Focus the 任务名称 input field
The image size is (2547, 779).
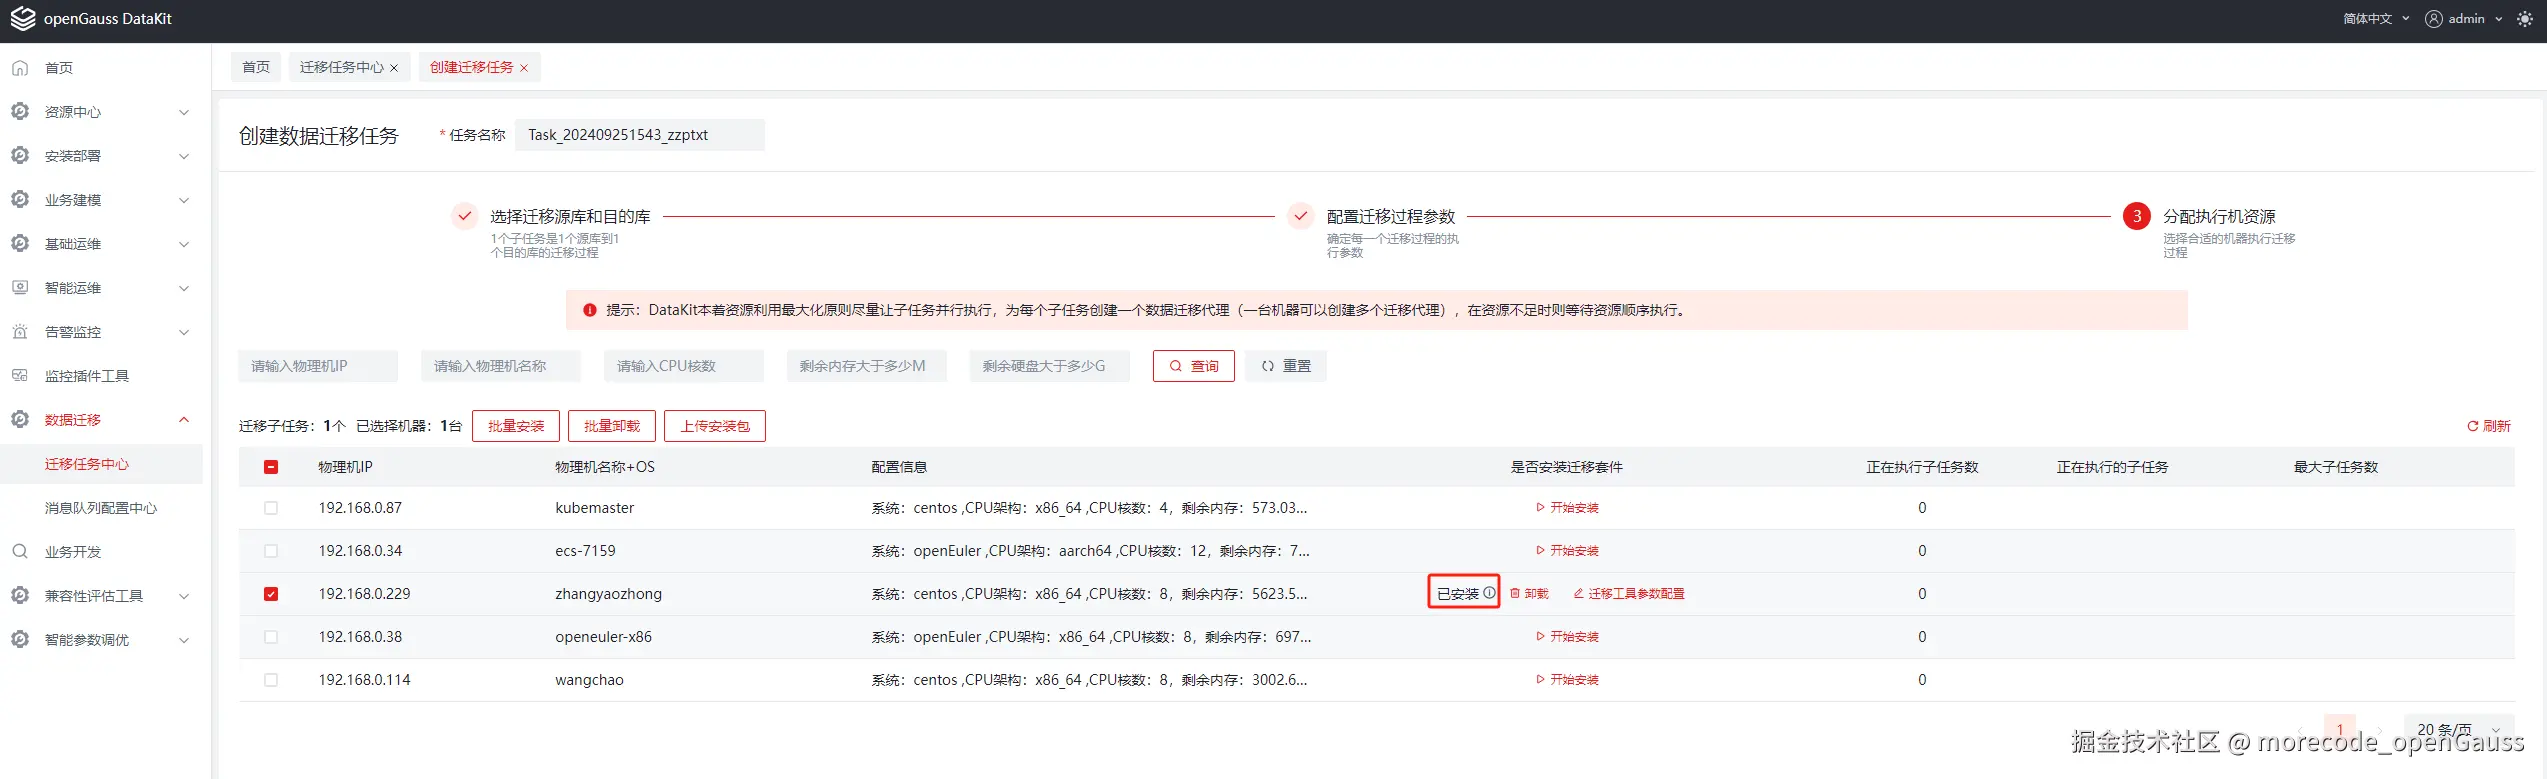640,135
